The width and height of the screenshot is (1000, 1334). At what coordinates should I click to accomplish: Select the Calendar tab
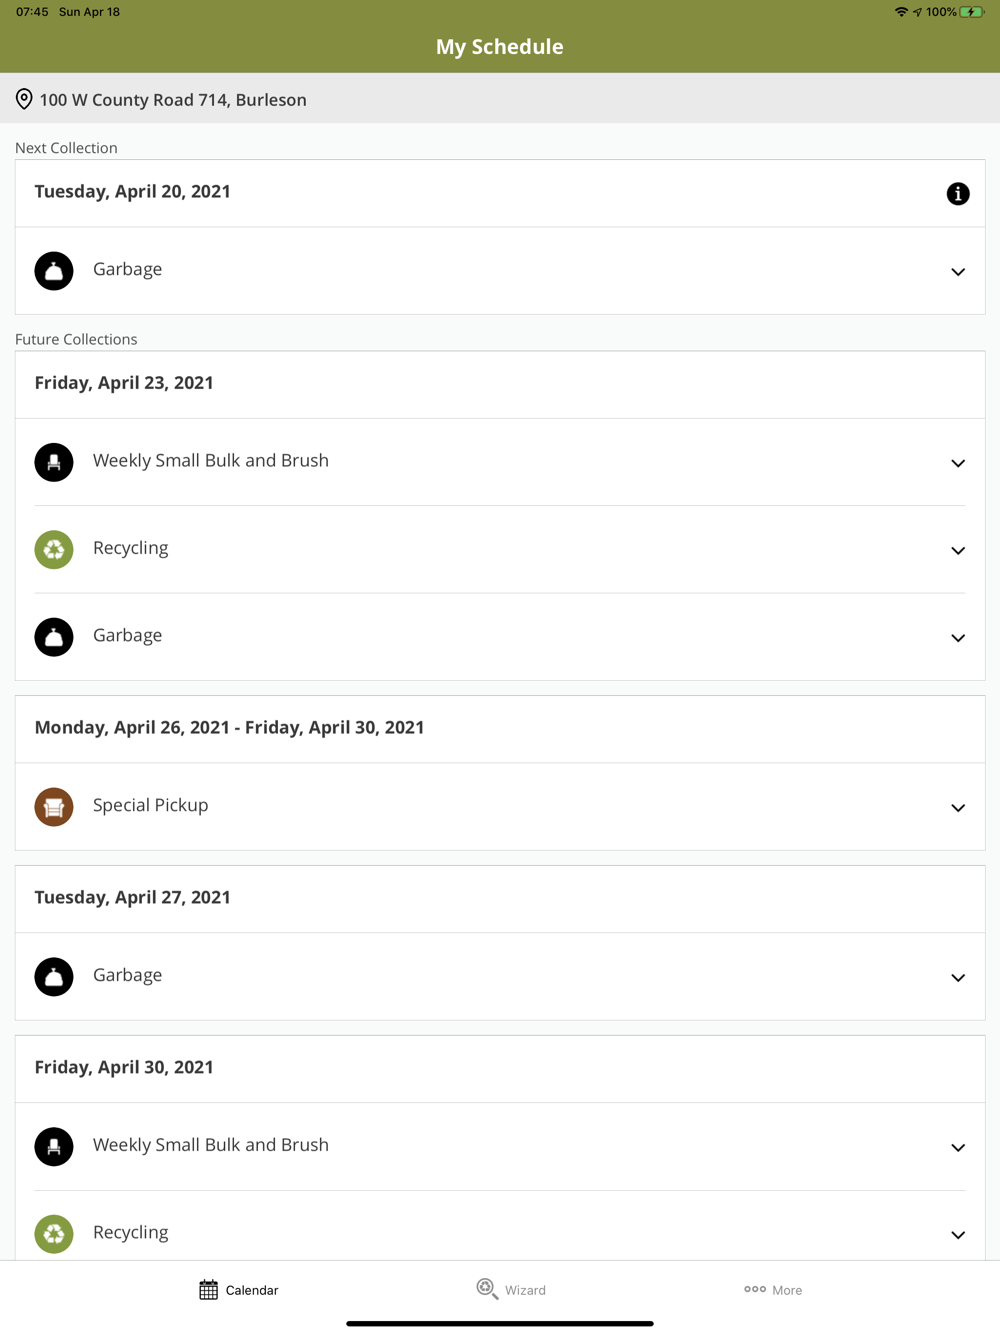pyautogui.click(x=239, y=1290)
